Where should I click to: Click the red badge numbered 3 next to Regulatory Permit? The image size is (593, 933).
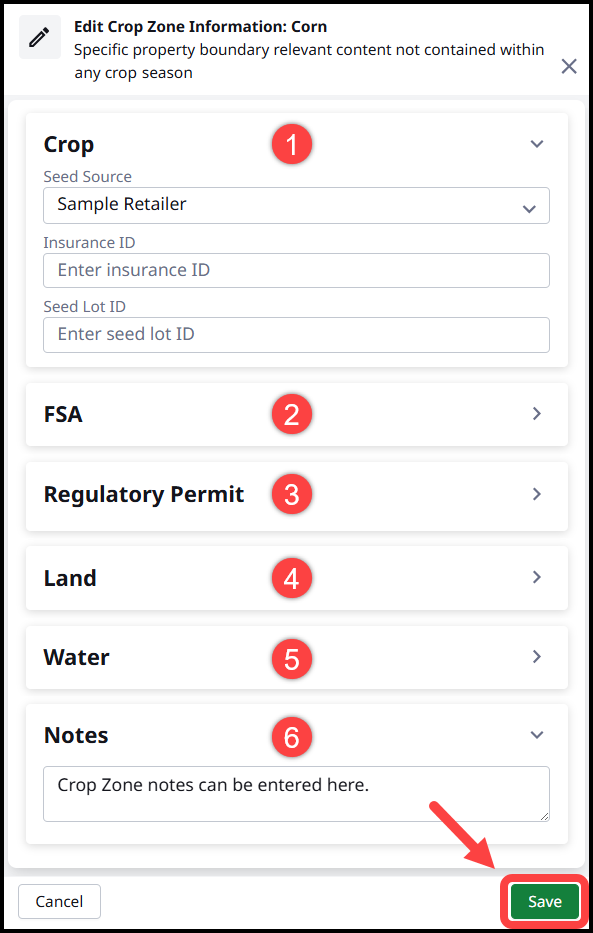tap(291, 494)
